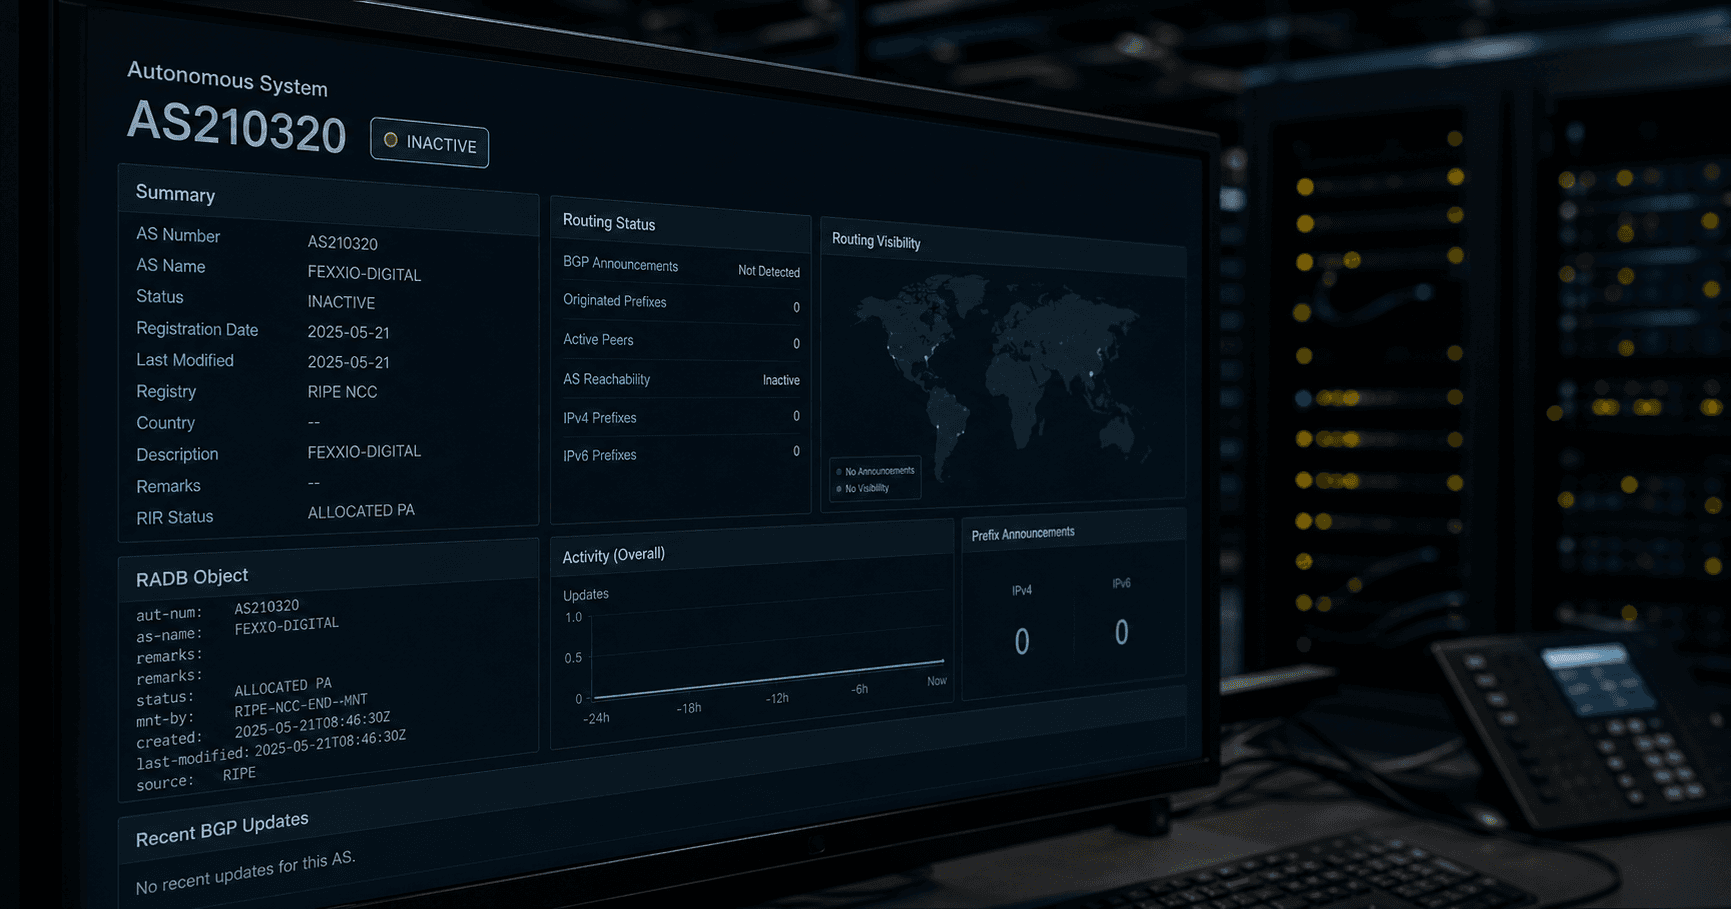Click the INACTIVE value in the Status row
The height and width of the screenshot is (909, 1731).
341,302
